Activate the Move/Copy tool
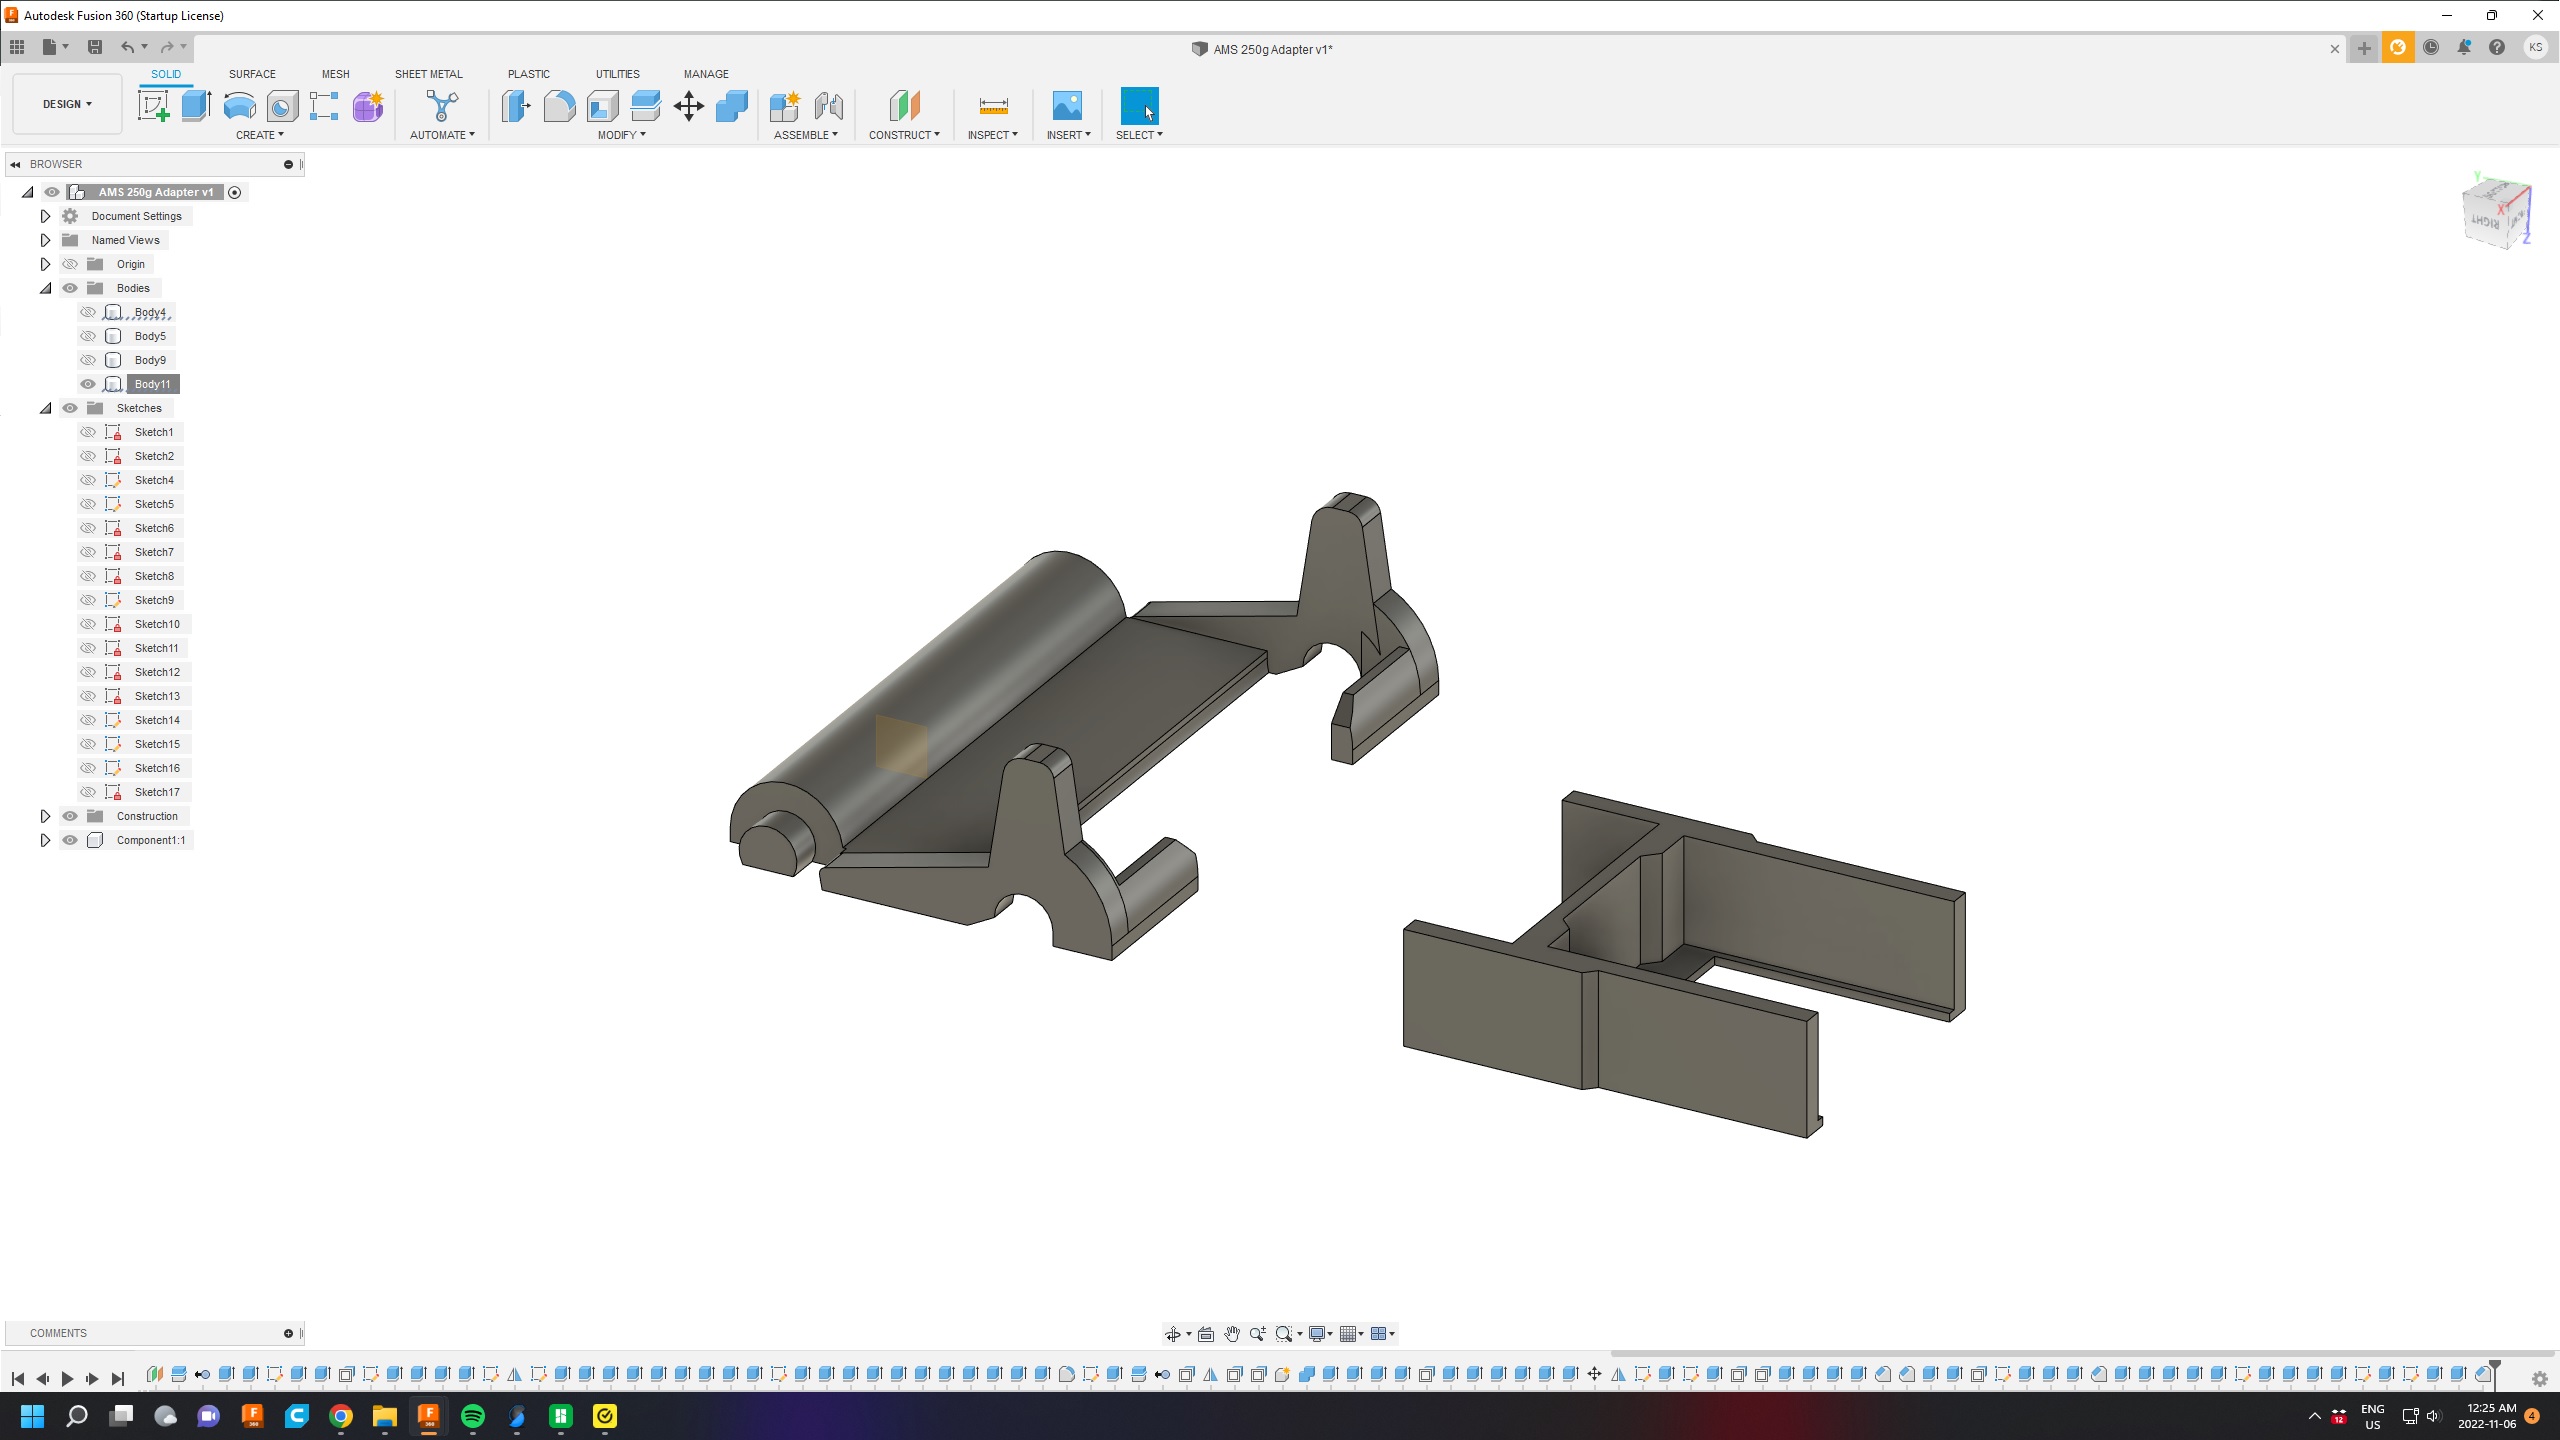The width and height of the screenshot is (2560, 1440). [x=687, y=106]
